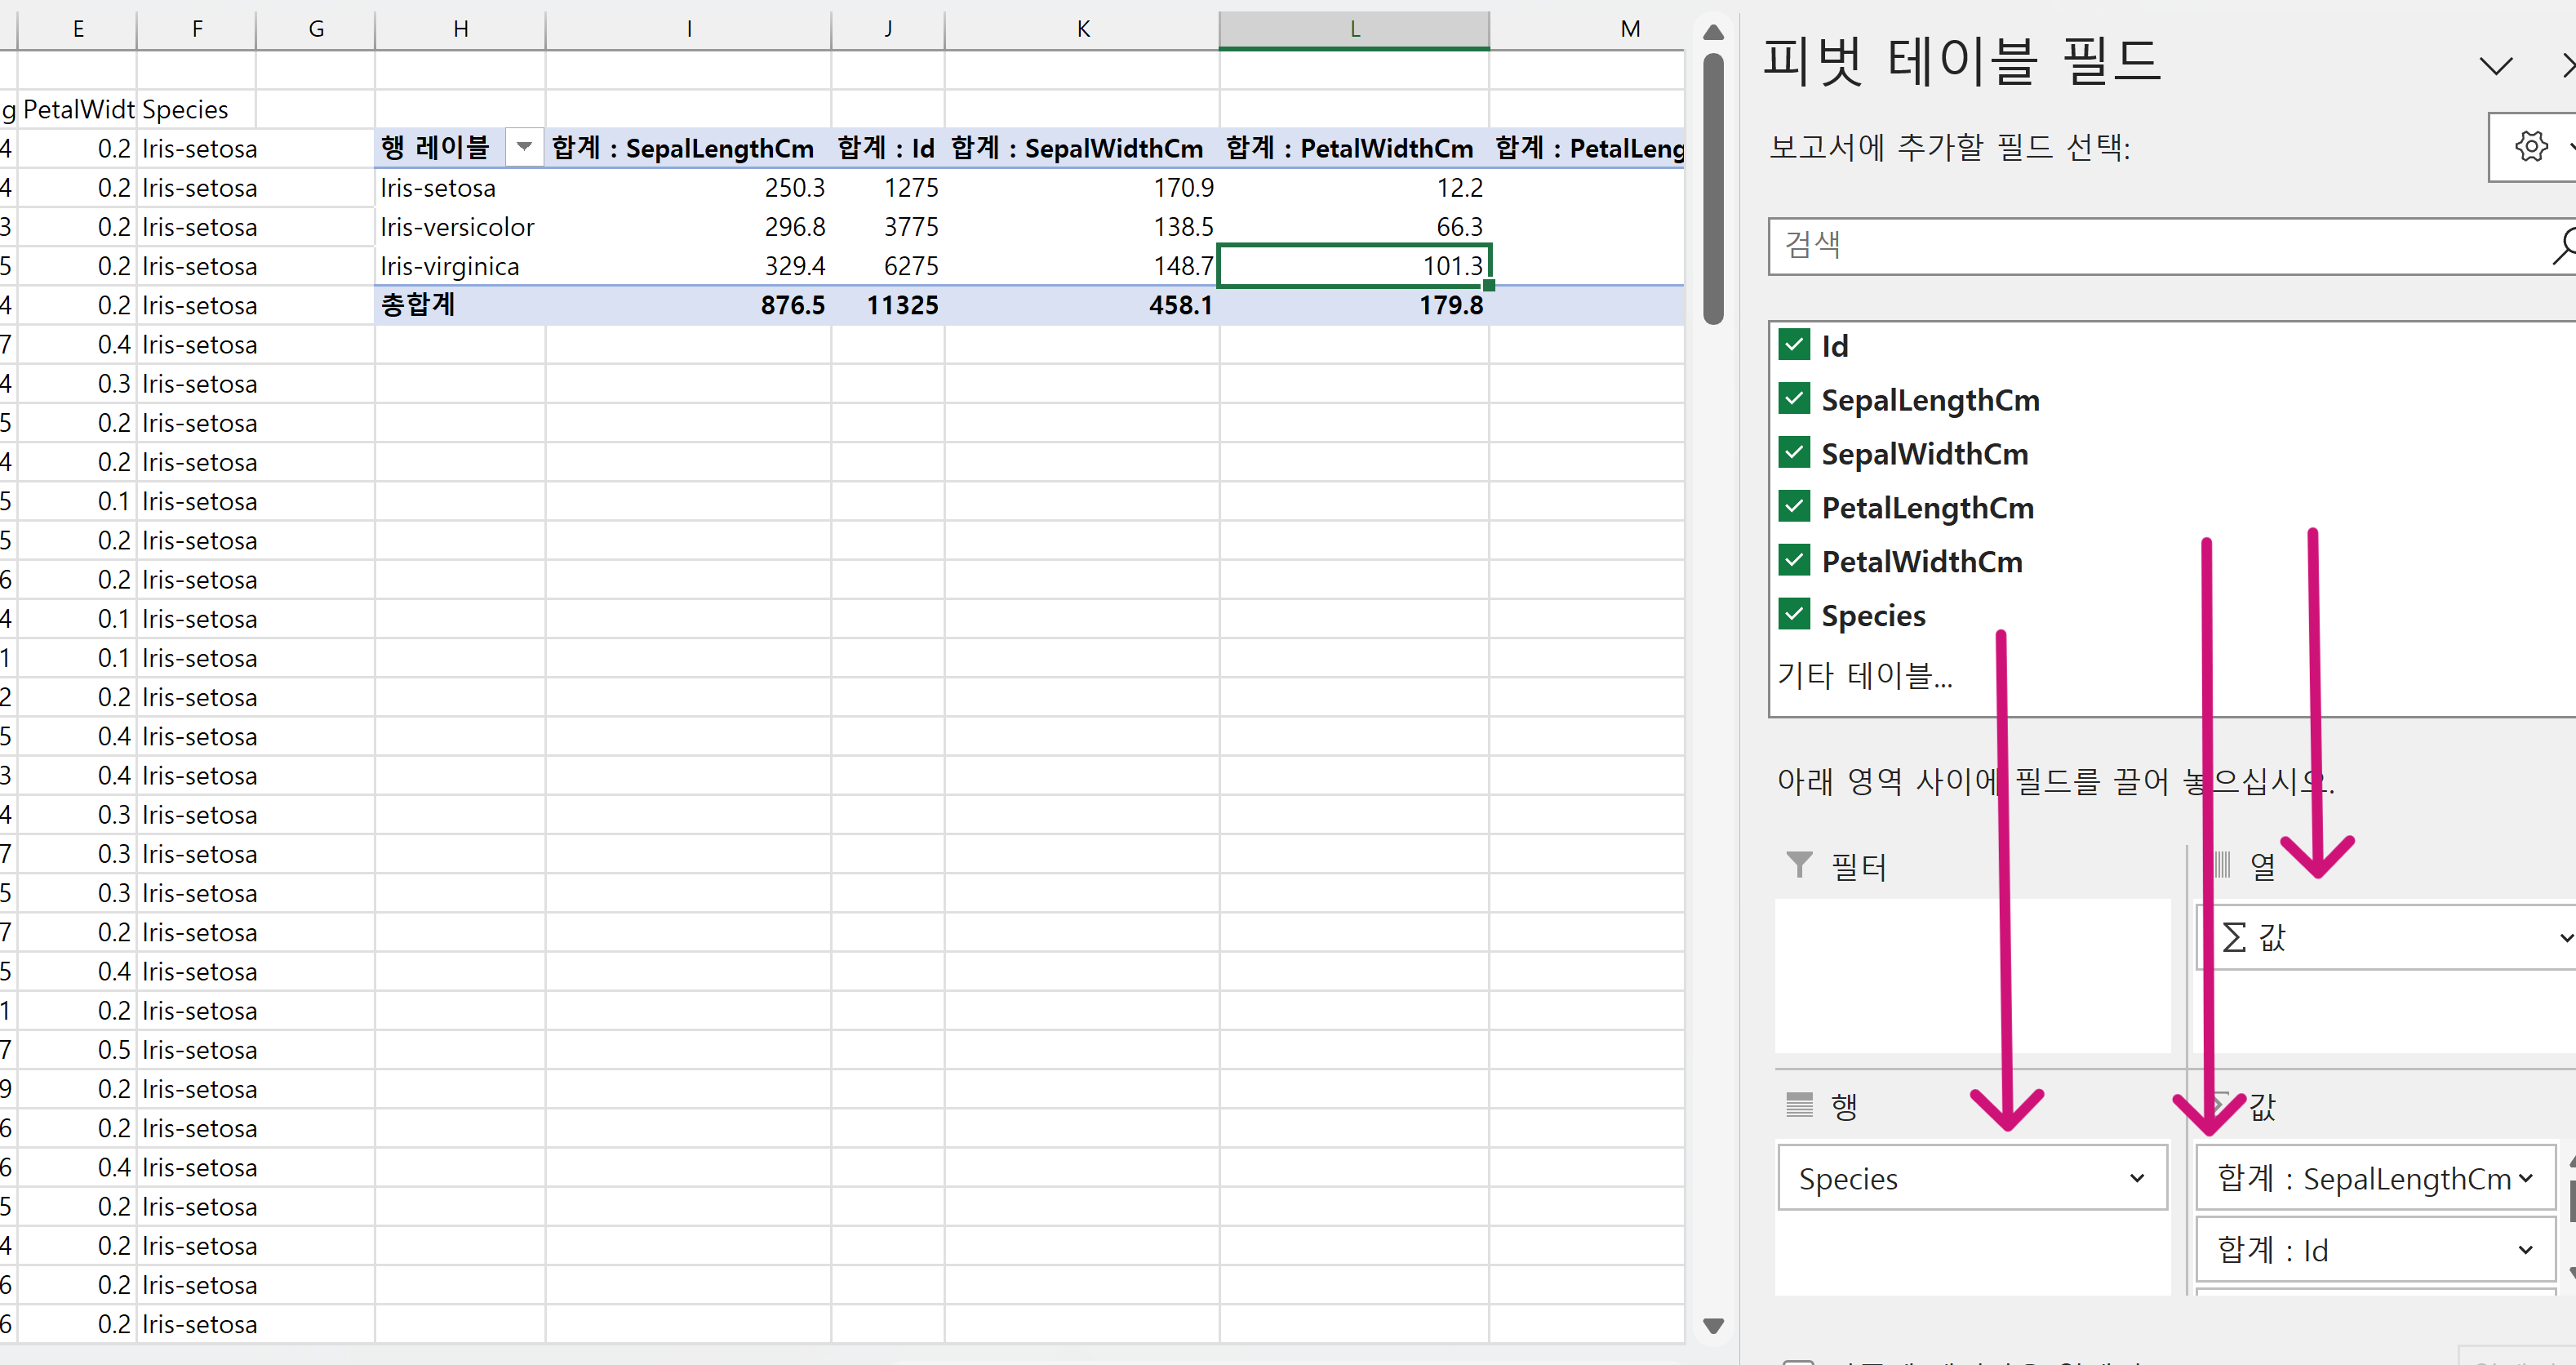Click the rows icon beside 행
The height and width of the screenshot is (1365, 2576).
(1799, 1105)
